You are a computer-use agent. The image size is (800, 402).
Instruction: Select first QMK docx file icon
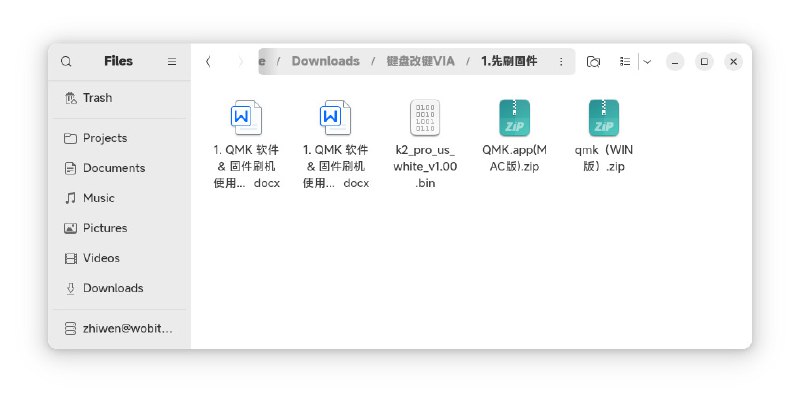pyautogui.click(x=246, y=117)
